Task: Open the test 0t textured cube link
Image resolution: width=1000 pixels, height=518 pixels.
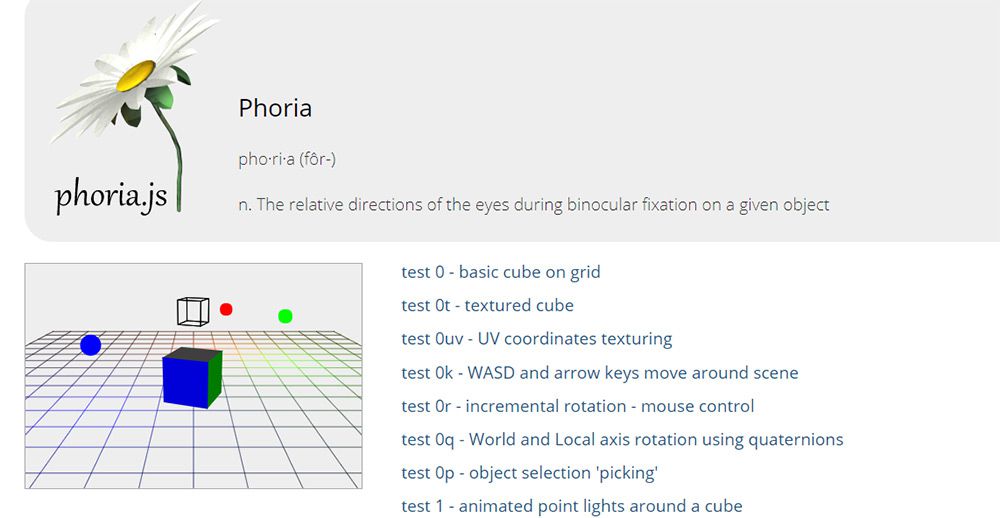Action: coord(487,305)
